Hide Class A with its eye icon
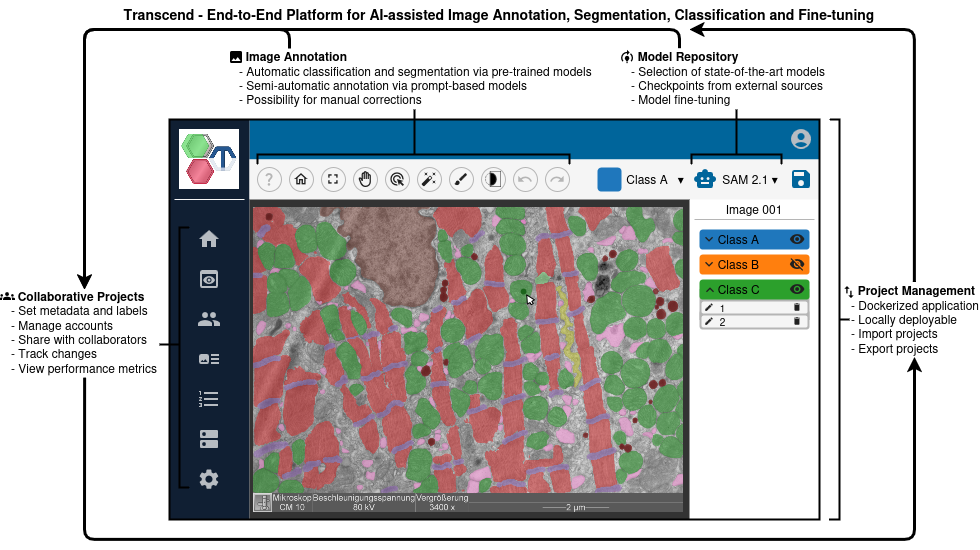 click(x=797, y=240)
